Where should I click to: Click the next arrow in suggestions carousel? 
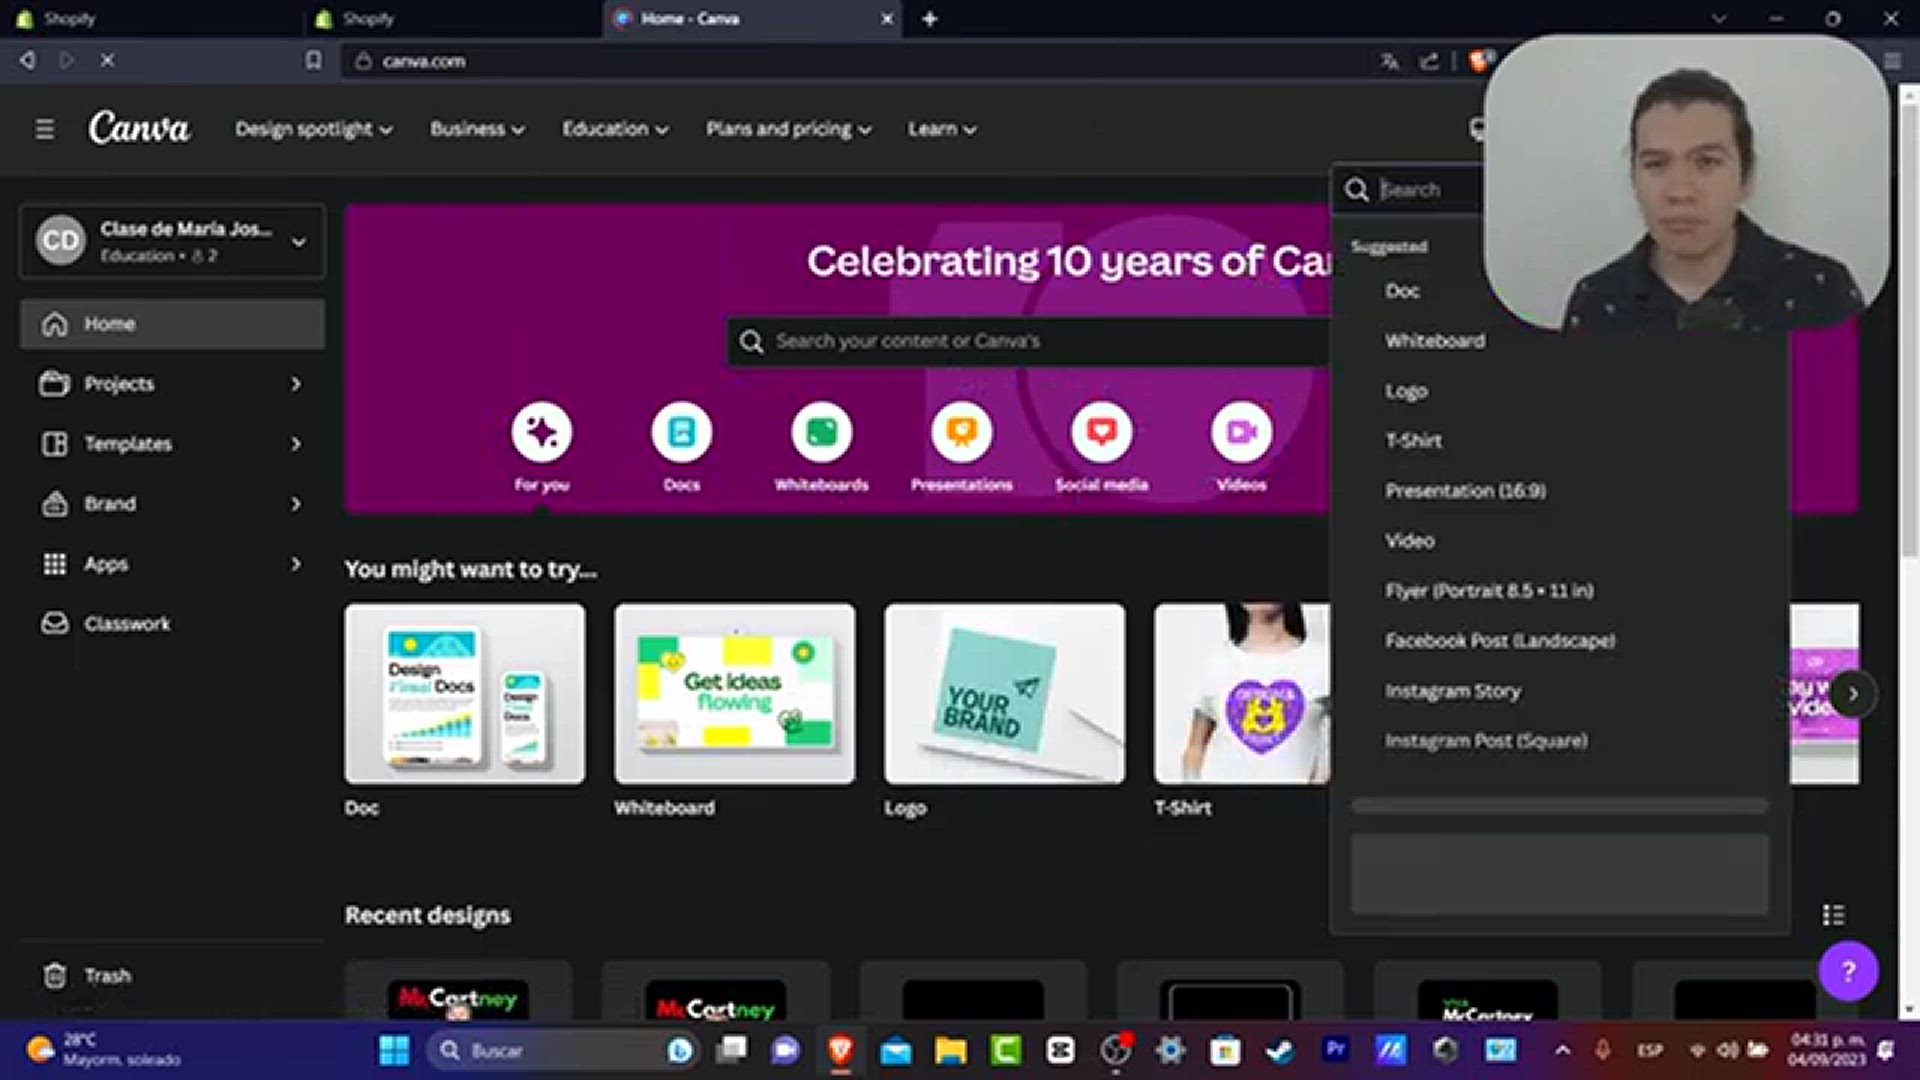click(x=1853, y=693)
